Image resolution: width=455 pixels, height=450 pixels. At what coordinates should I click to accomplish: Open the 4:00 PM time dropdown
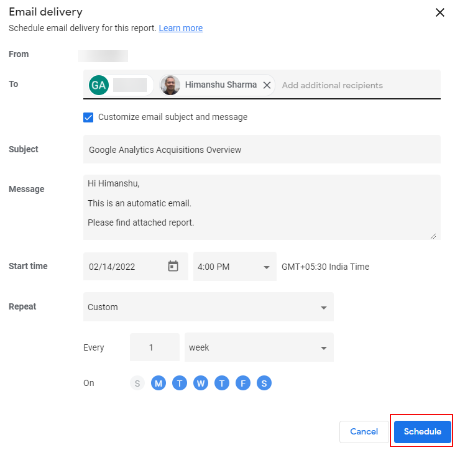(235, 266)
